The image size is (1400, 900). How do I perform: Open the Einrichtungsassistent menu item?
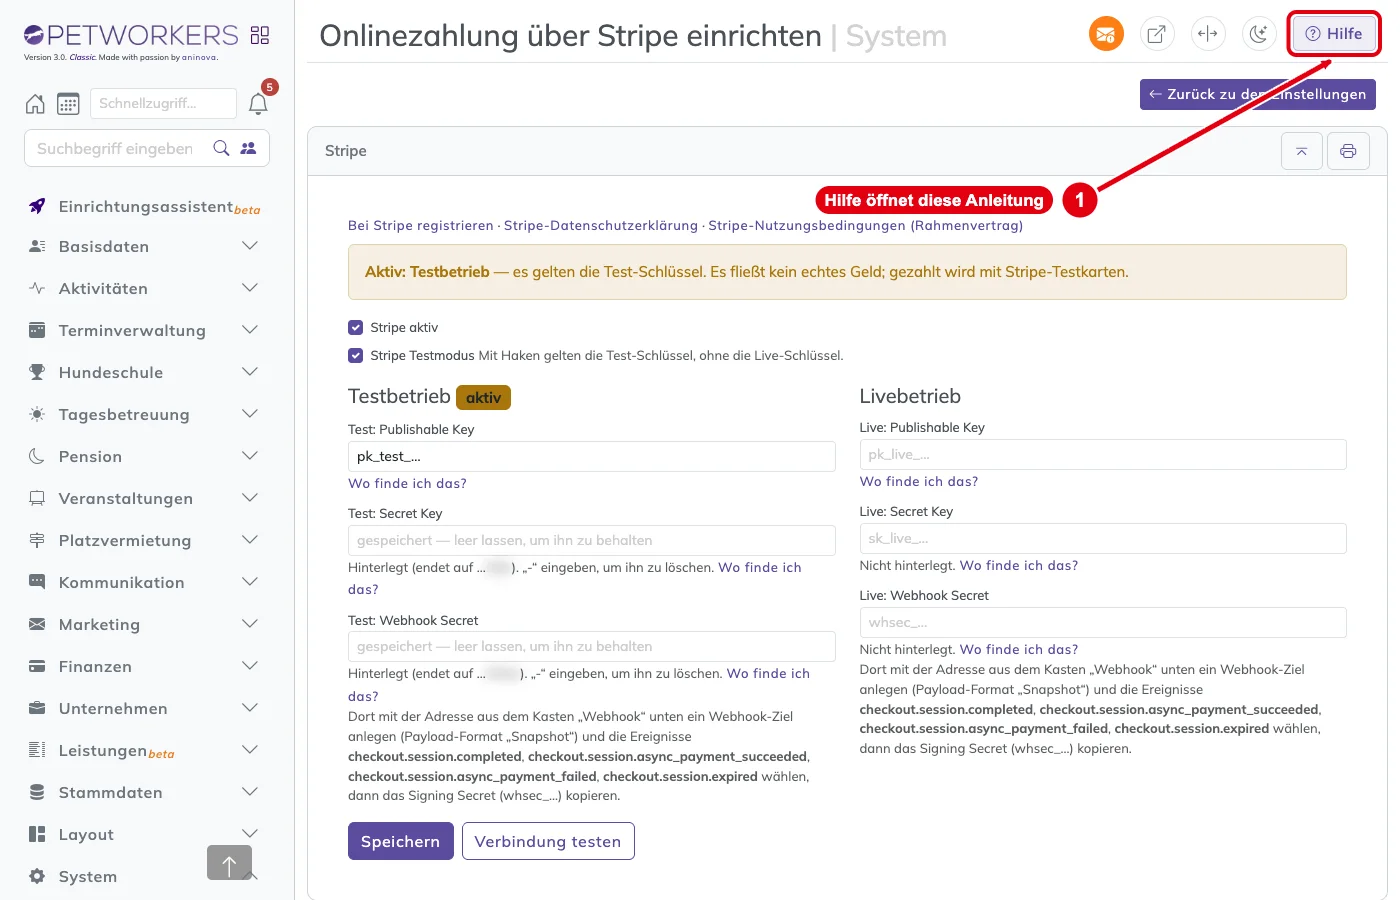click(x=147, y=206)
